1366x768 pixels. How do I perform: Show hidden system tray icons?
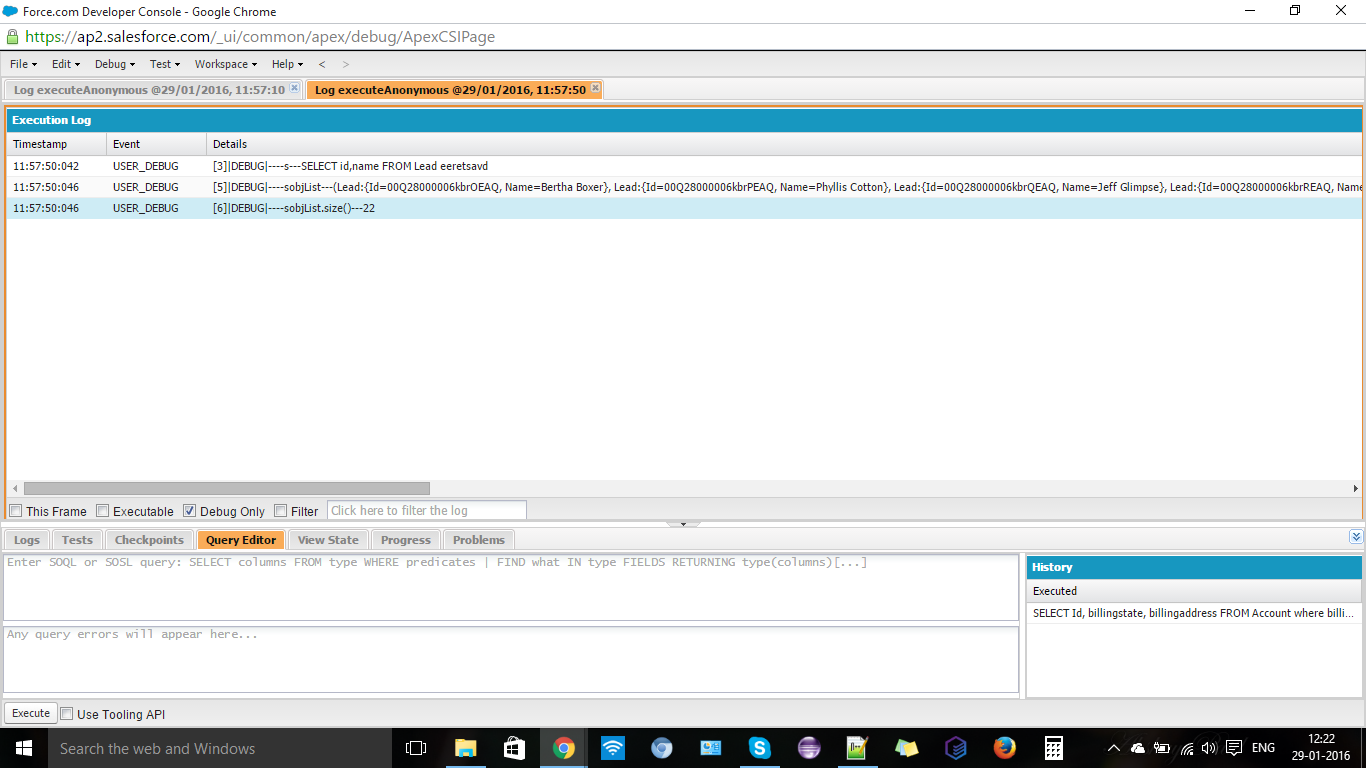click(1113, 748)
